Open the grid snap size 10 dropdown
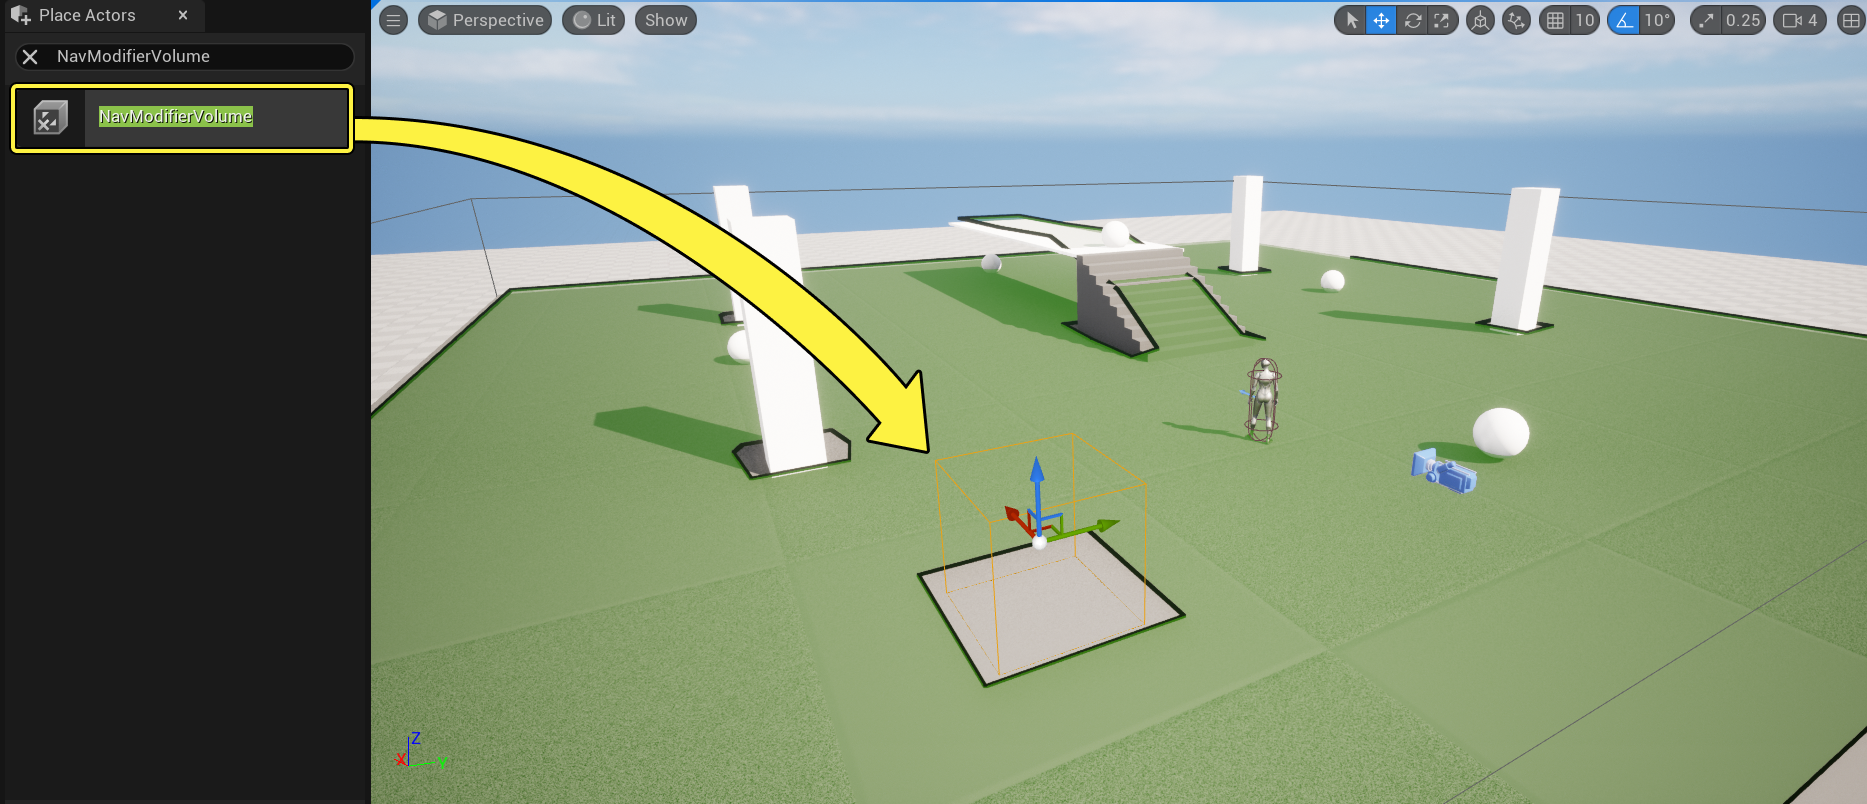This screenshot has width=1867, height=804. click(x=1585, y=20)
